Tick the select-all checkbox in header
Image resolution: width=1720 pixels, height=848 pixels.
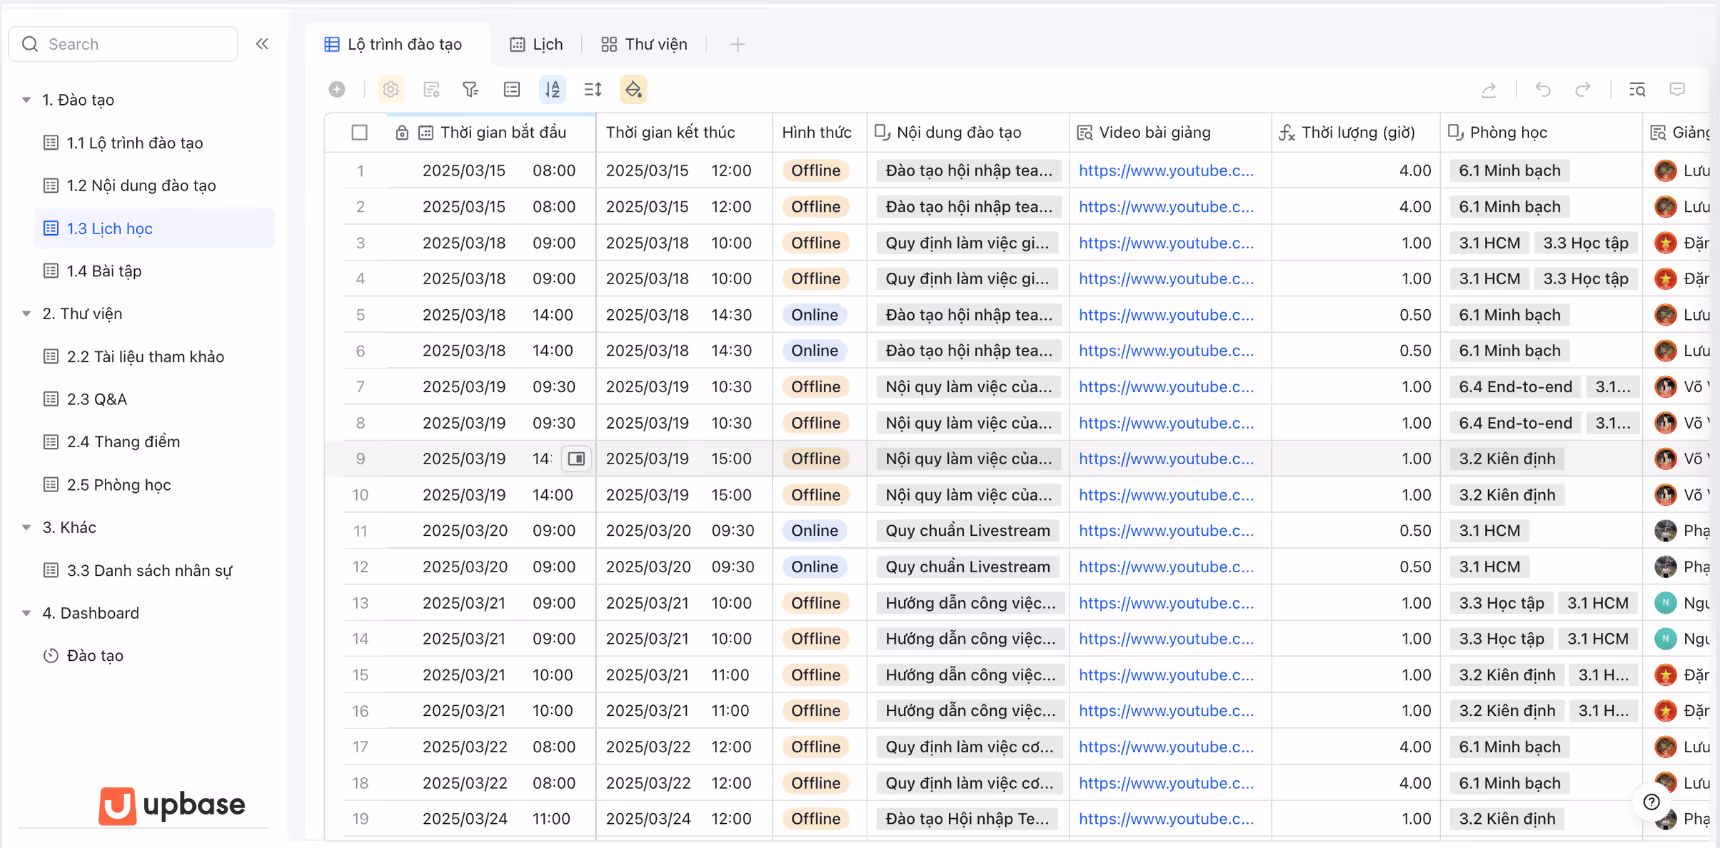click(x=360, y=132)
